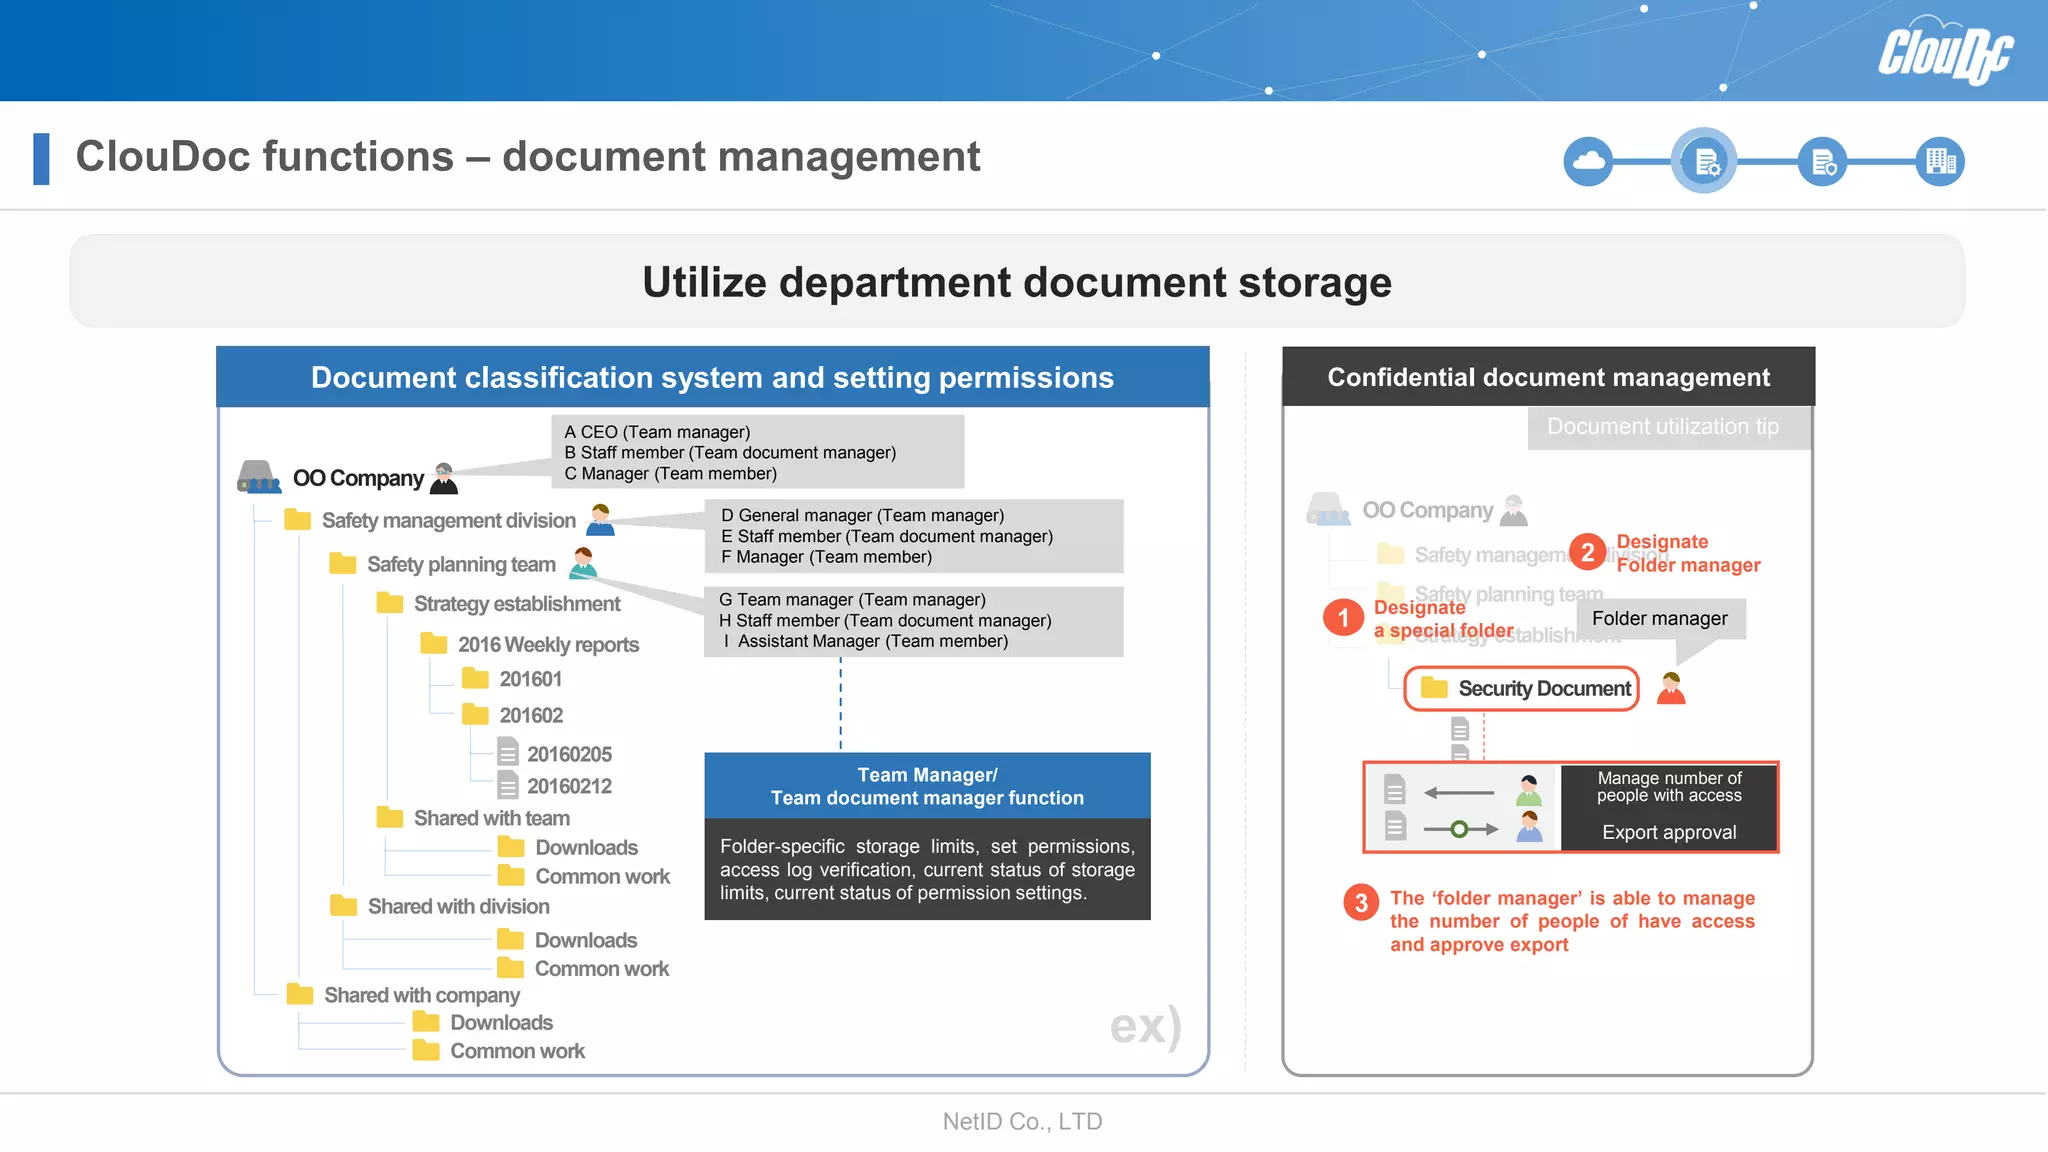Click the 2016 Weekly reports folder icon
The height and width of the screenshot is (1152, 2048).
[x=434, y=643]
